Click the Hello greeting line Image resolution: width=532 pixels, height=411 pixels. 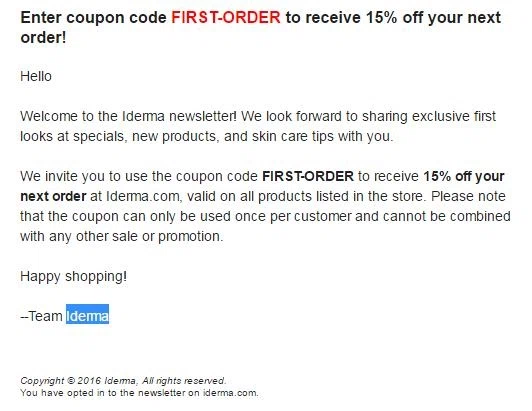pyautogui.click(x=36, y=76)
